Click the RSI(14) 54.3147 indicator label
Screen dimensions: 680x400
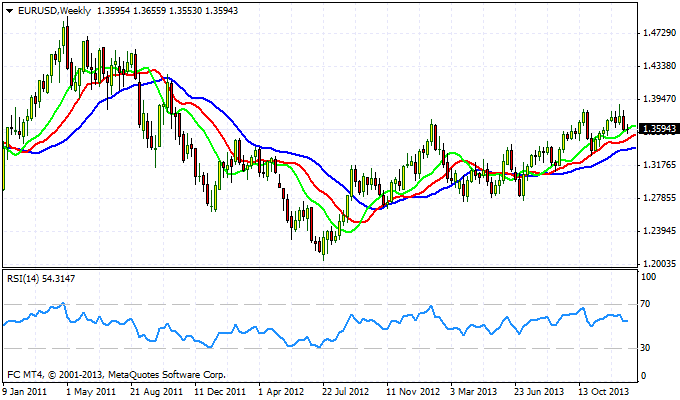coord(41,279)
